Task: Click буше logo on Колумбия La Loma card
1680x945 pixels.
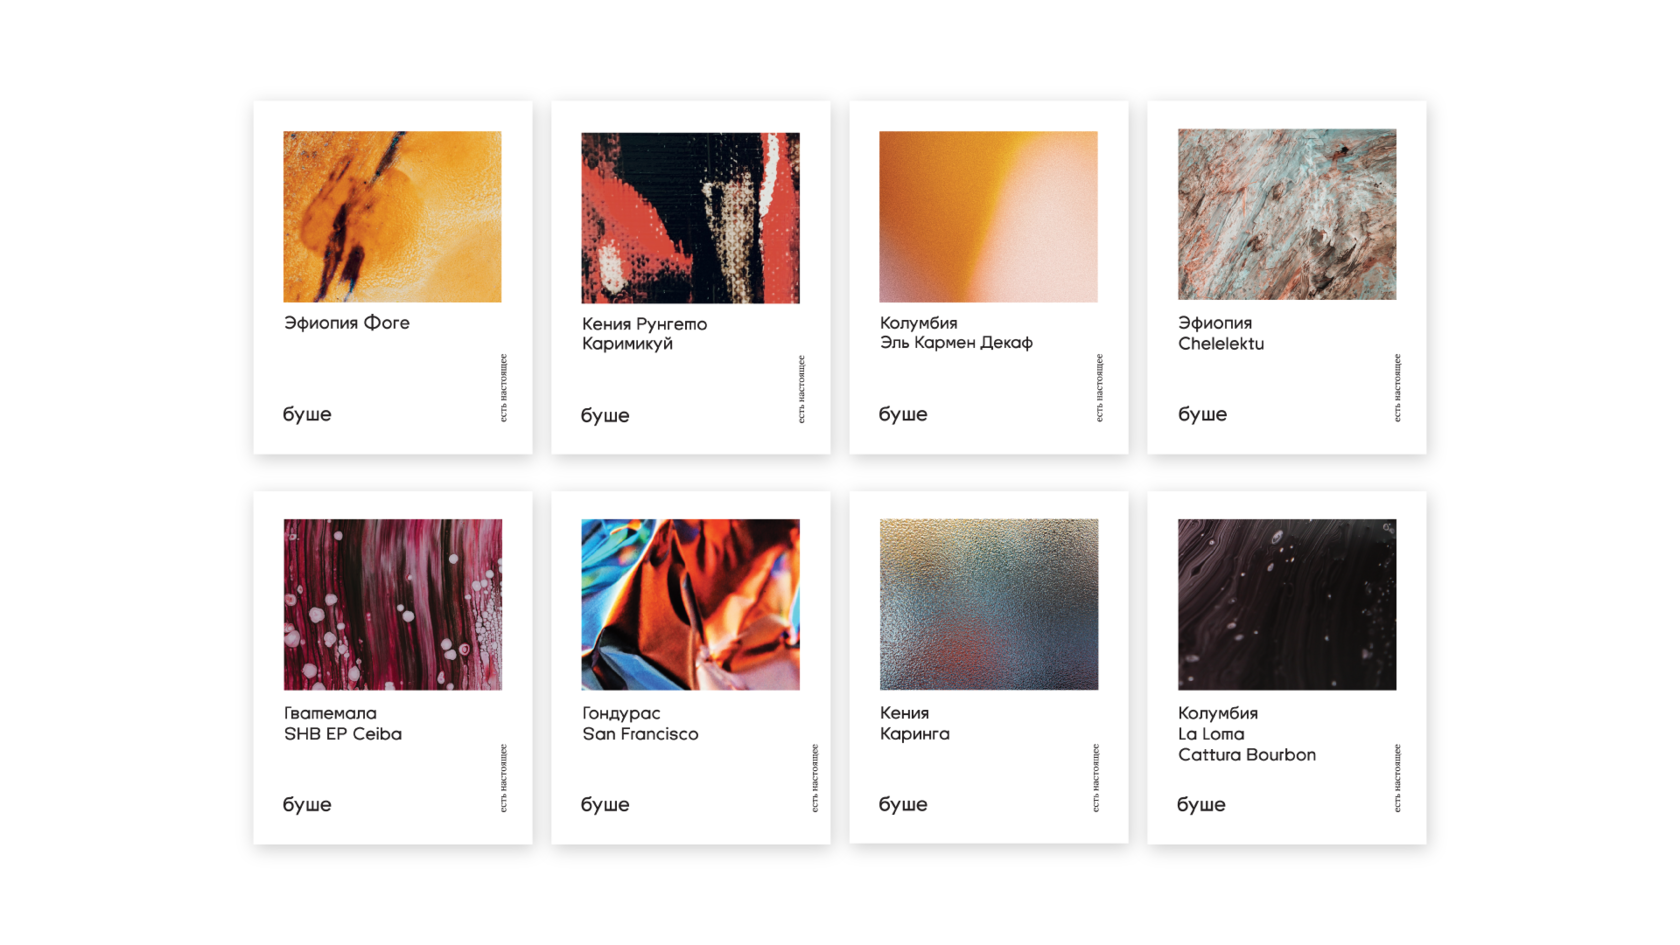Action: click(1201, 804)
